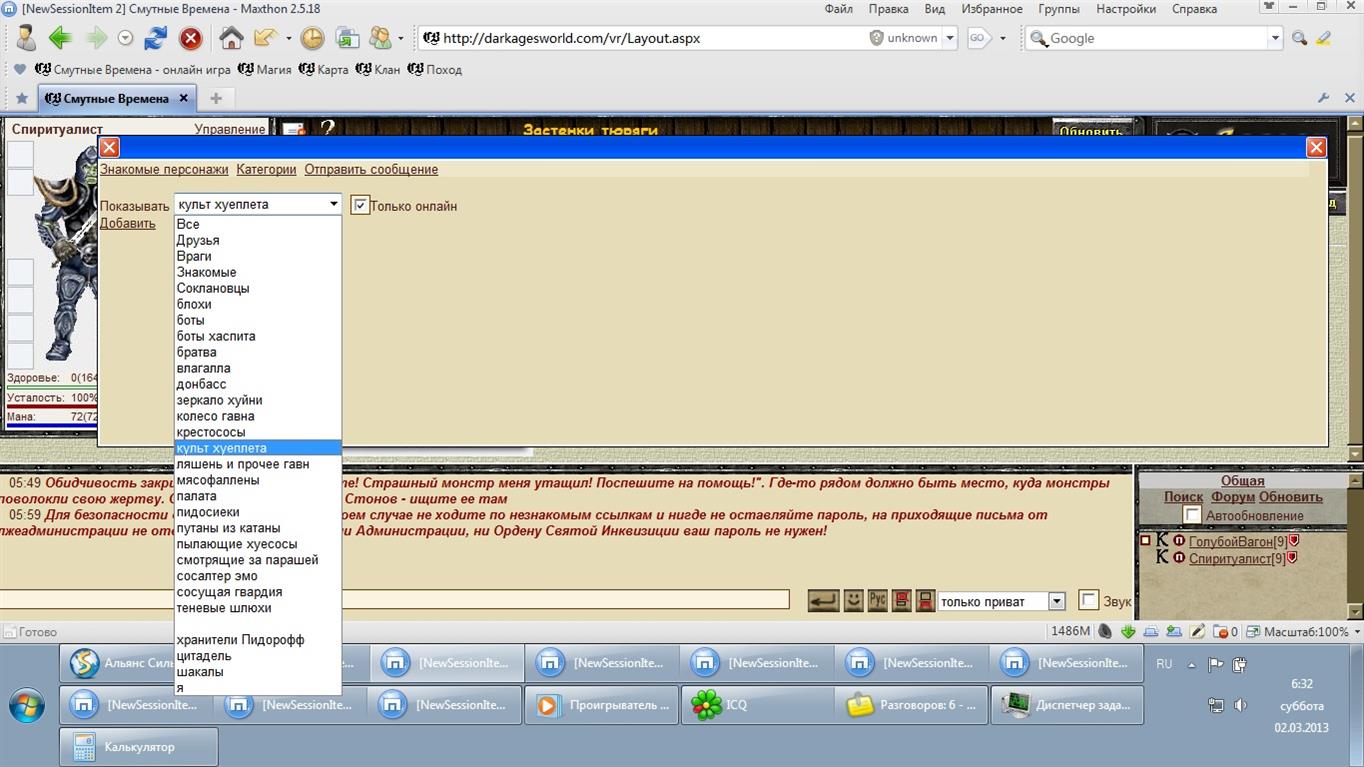Click the Поиск link in chat panel
1364x767 pixels.
point(1183,497)
